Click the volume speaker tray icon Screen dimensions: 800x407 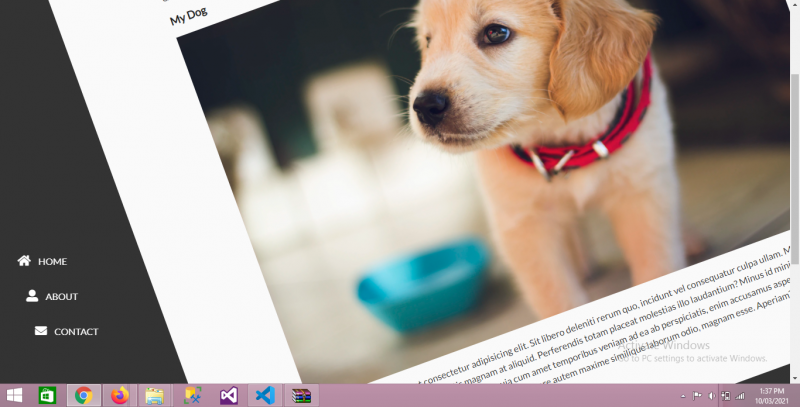click(x=711, y=396)
